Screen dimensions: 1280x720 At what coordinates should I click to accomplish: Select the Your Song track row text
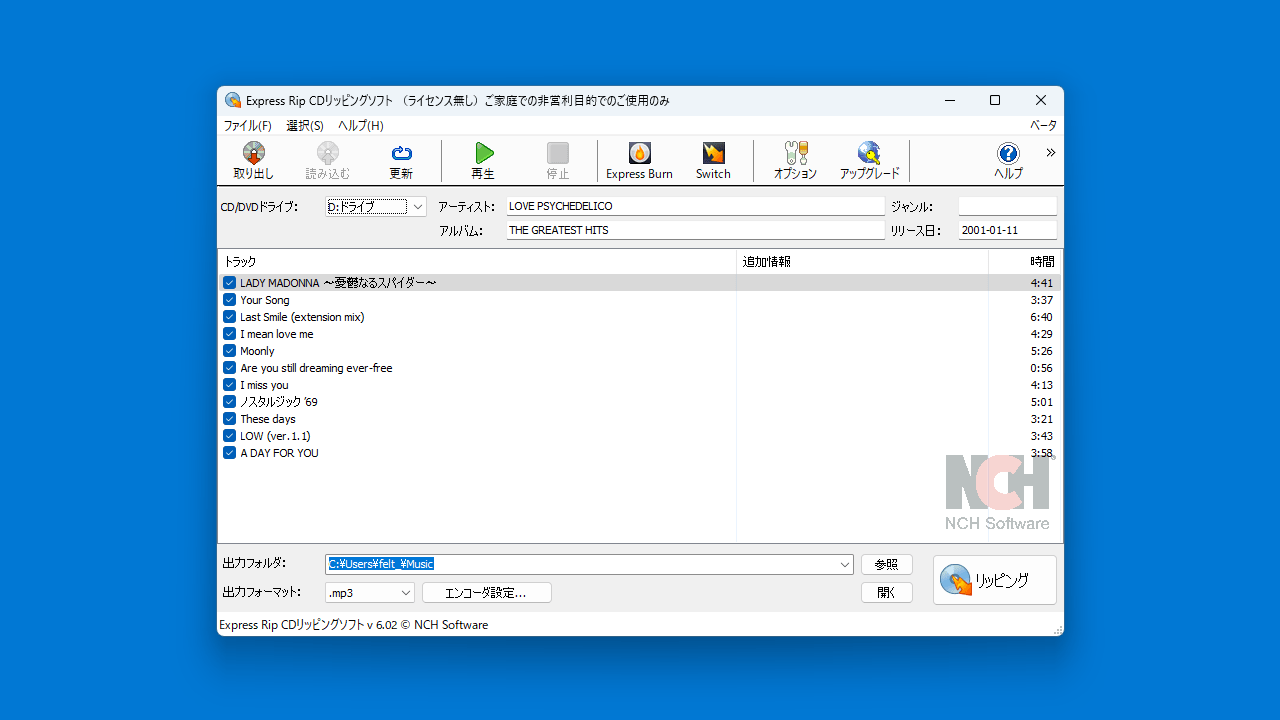click(x=265, y=300)
